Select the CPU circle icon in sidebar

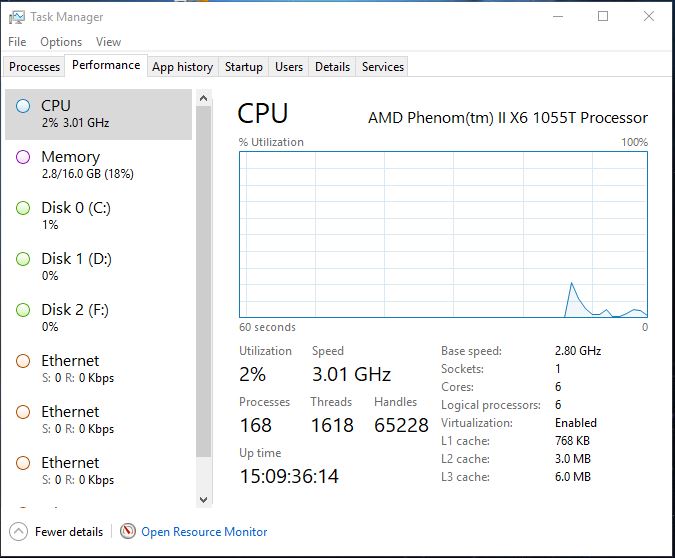(23, 106)
